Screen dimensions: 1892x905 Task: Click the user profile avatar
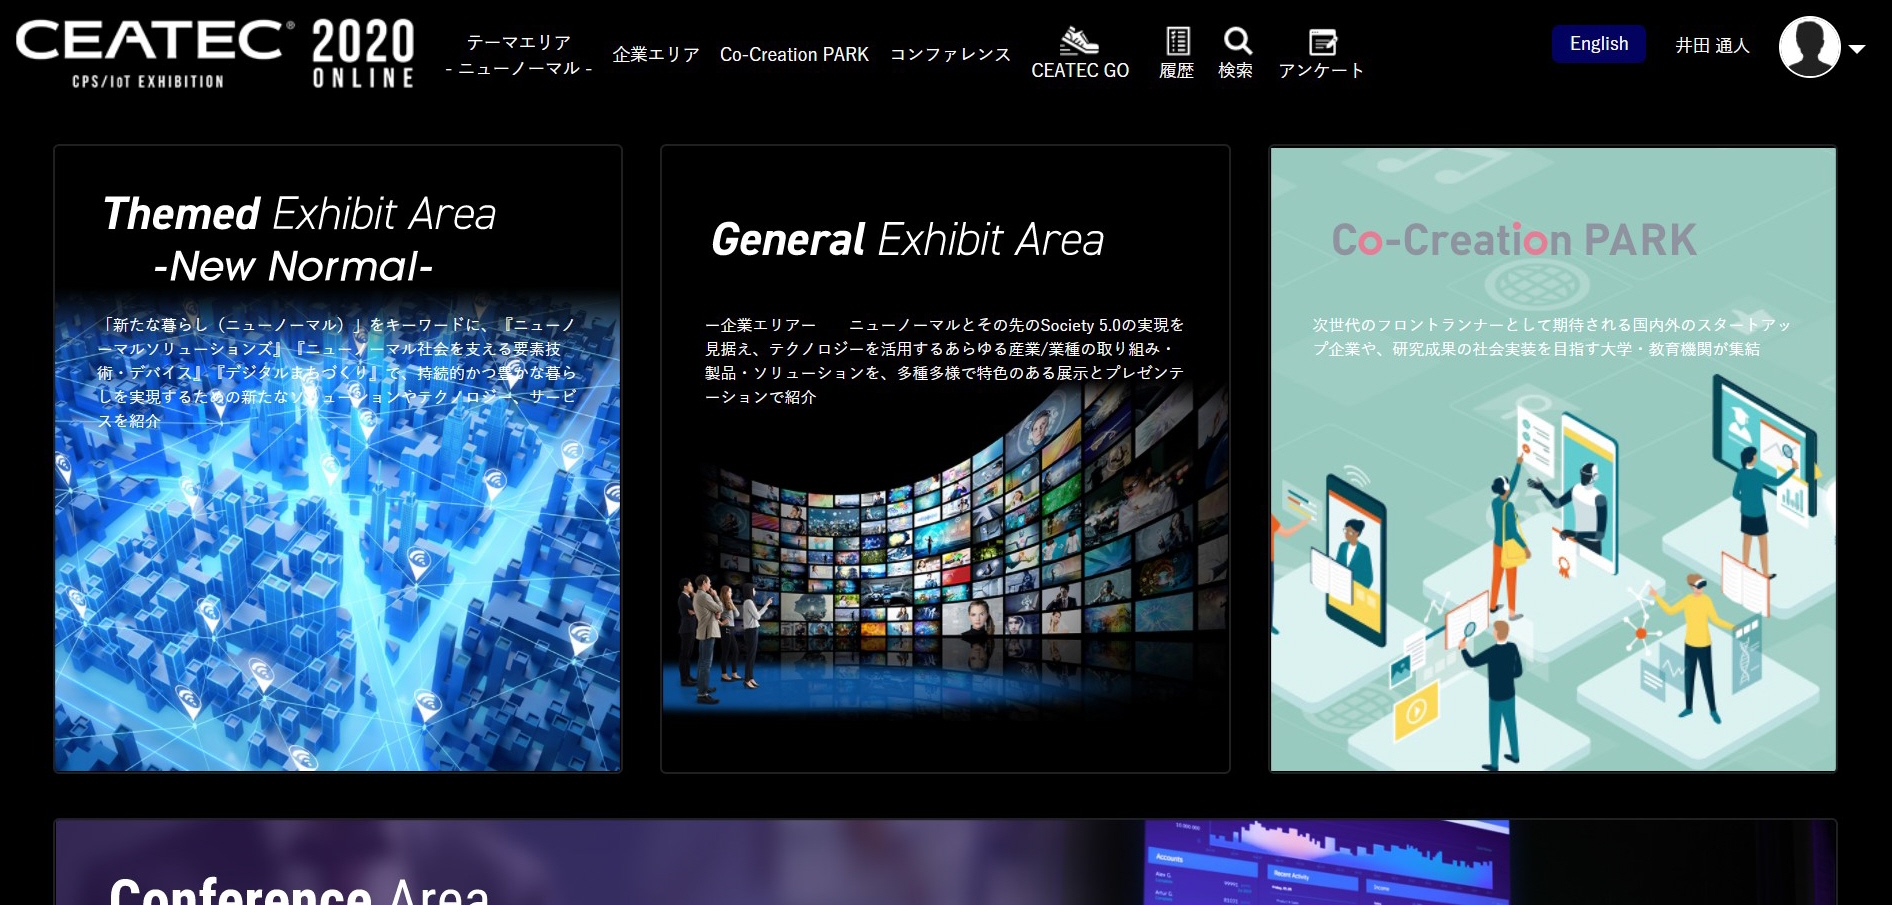1809,46
